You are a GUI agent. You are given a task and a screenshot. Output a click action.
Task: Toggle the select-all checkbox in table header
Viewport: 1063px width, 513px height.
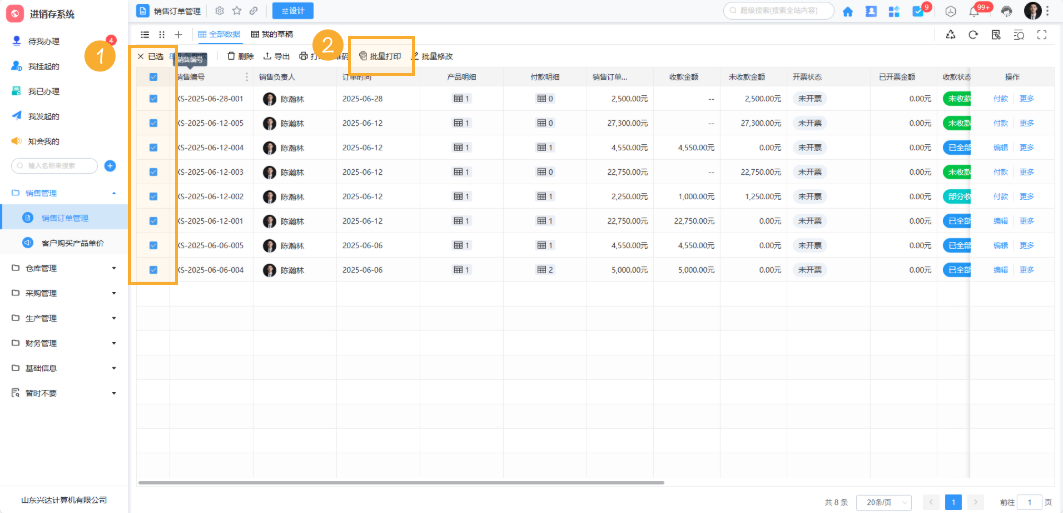(x=153, y=76)
